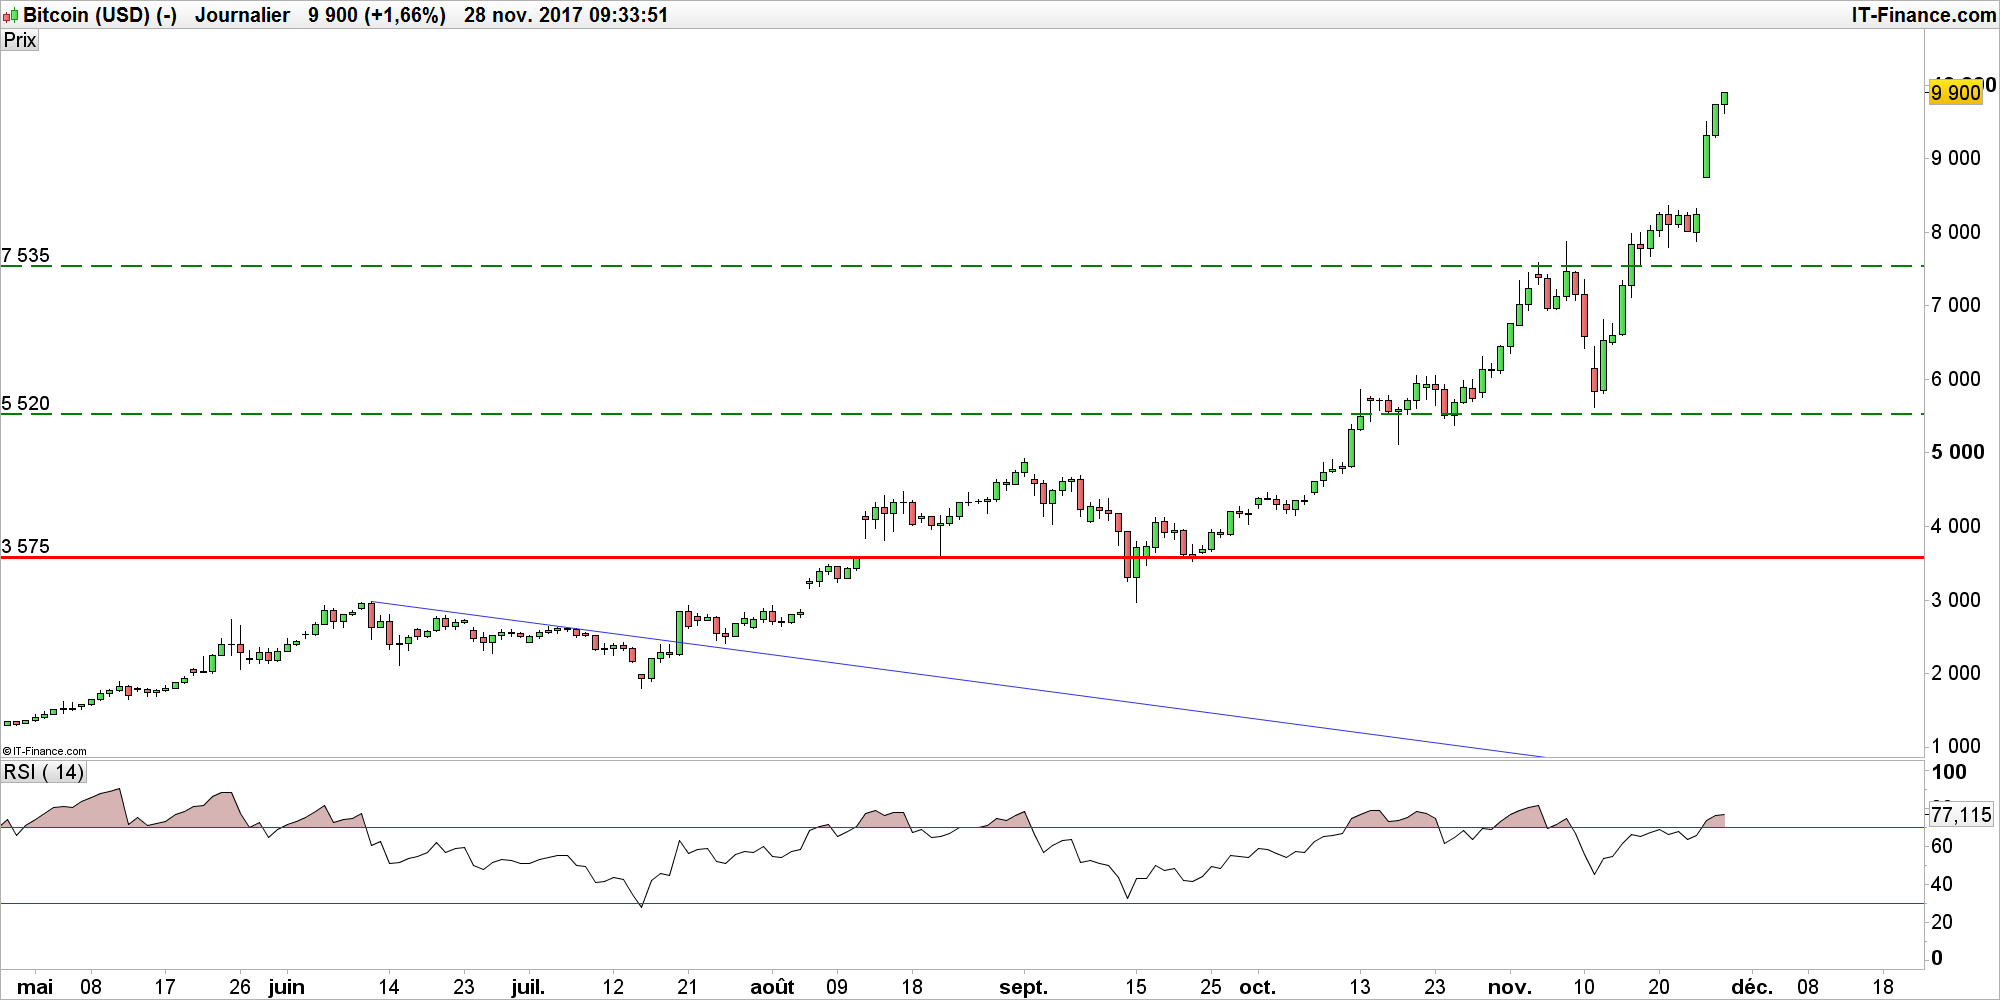Click the 100 label on RSI axis

pos(1949,772)
